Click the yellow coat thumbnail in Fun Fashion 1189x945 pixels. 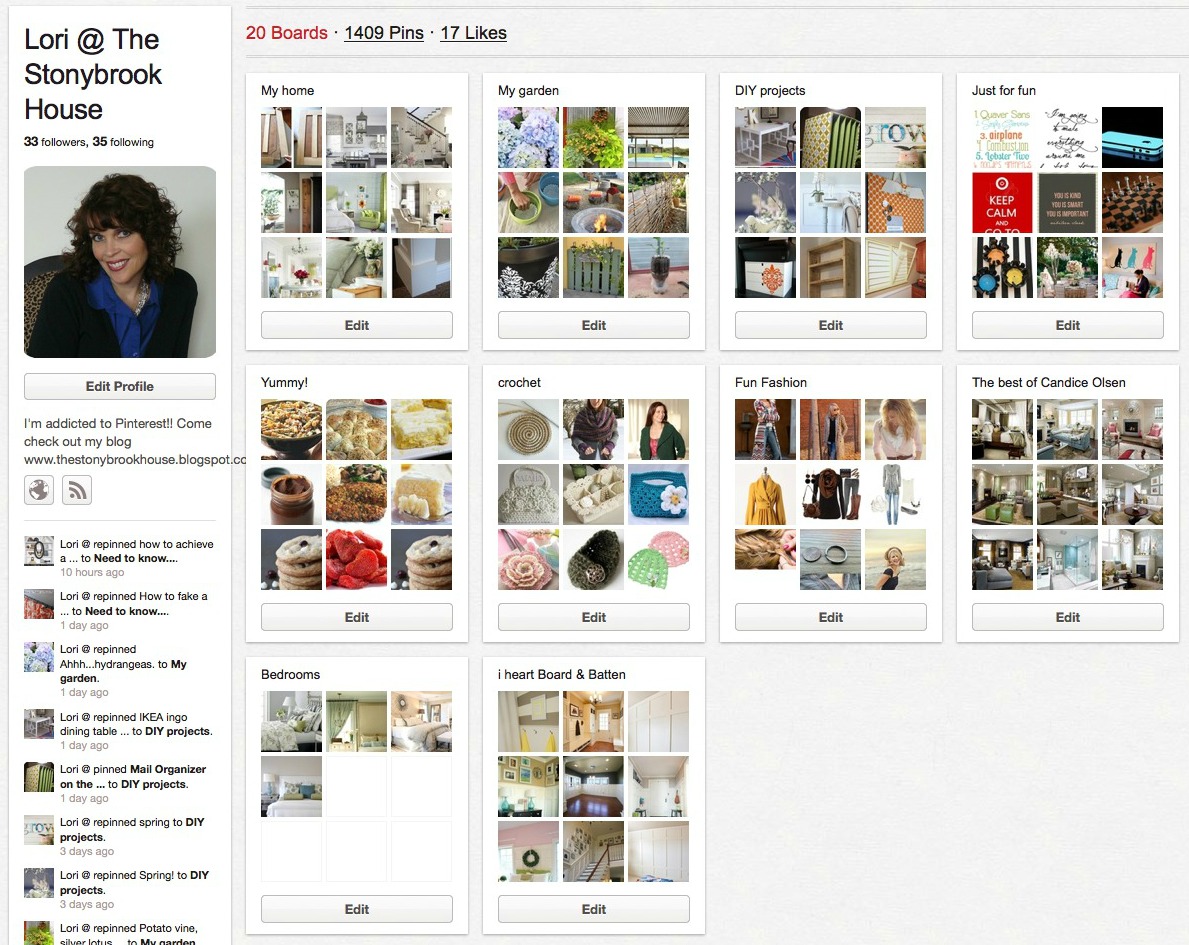pos(765,494)
